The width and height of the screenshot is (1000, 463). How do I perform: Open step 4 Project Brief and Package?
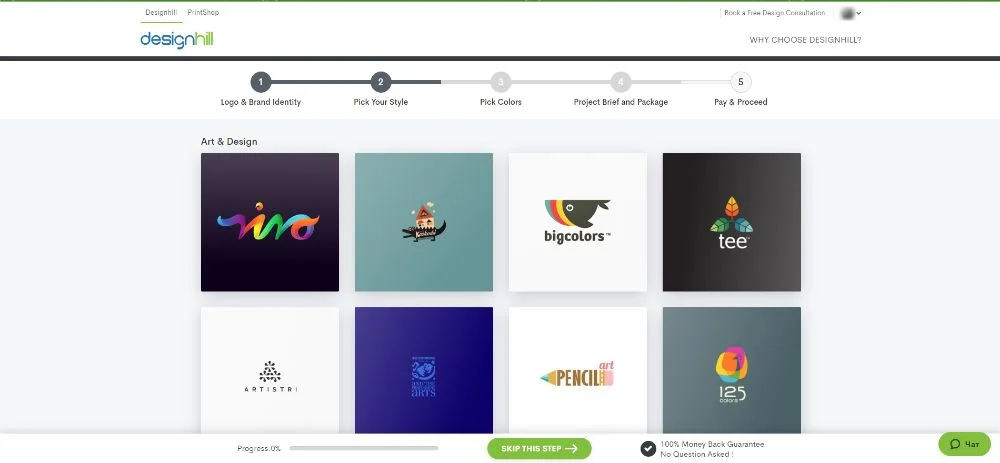coord(620,82)
